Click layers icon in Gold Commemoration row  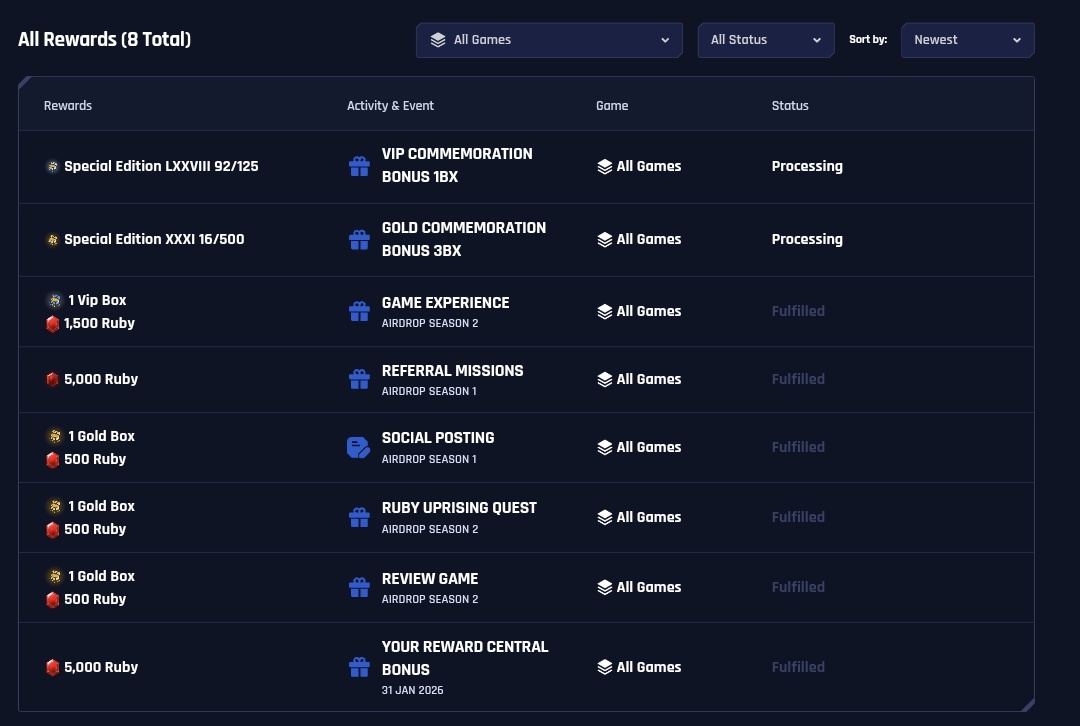605,240
